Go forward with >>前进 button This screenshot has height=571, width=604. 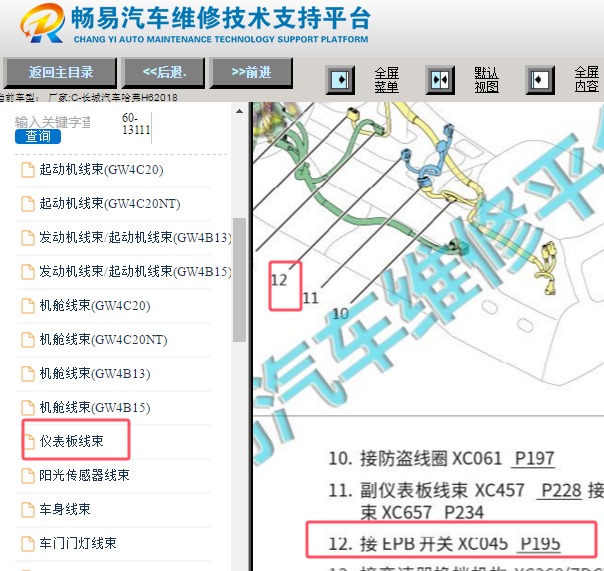pyautogui.click(x=251, y=72)
